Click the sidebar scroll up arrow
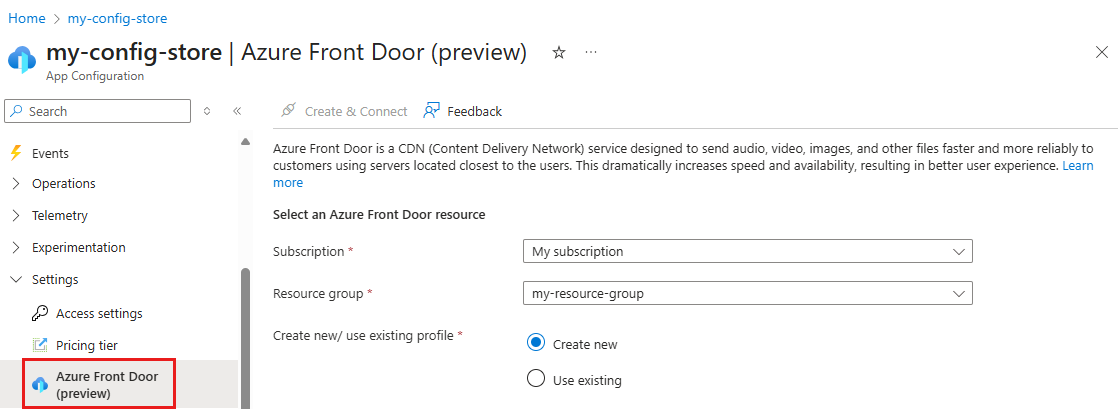1119x409 pixels. pos(245,142)
